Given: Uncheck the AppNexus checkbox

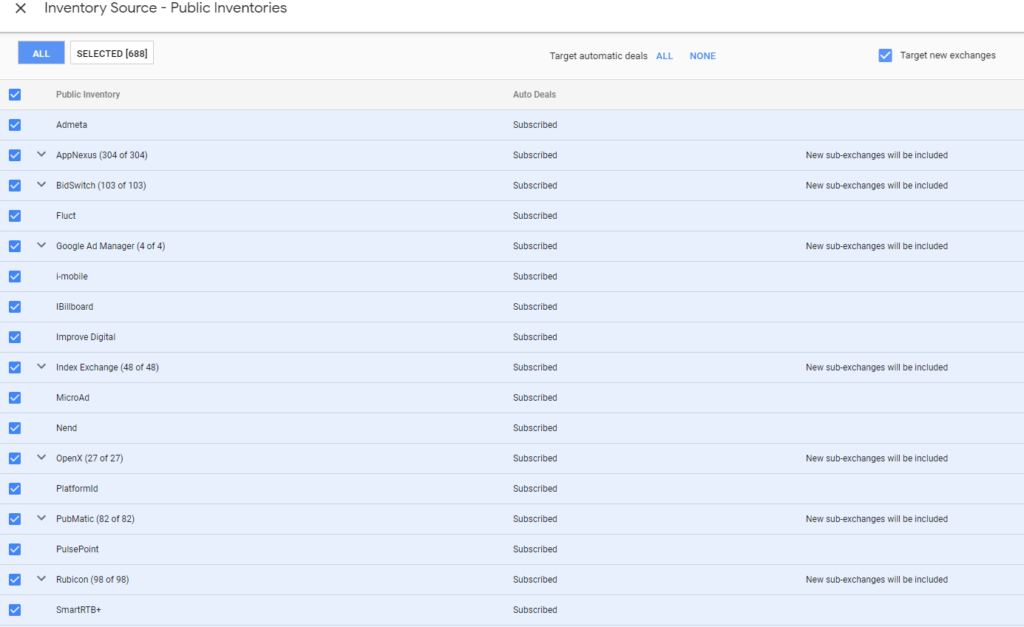Looking at the screenshot, I should click(15, 155).
